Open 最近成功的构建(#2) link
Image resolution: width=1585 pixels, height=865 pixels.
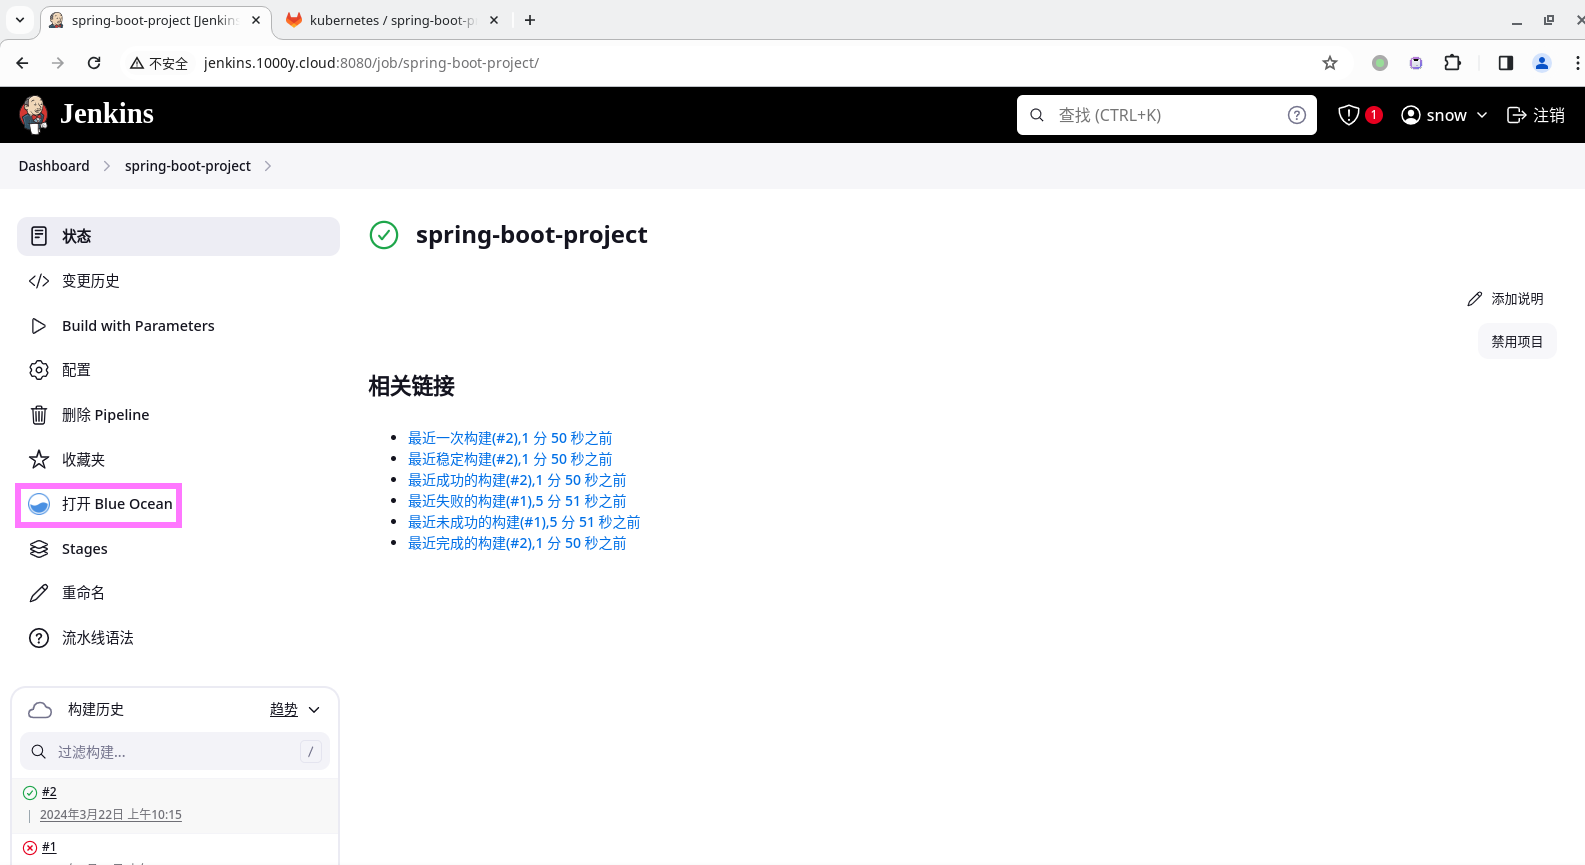[x=517, y=480]
